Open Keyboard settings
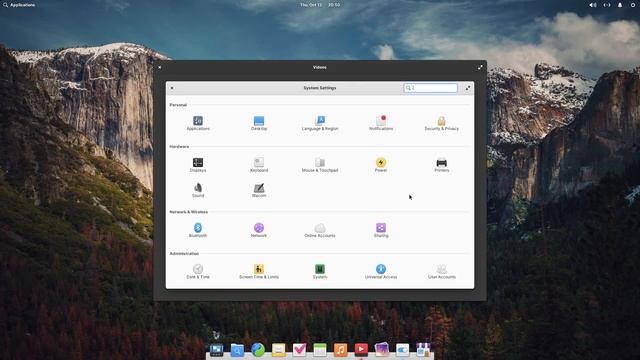 pos(259,165)
